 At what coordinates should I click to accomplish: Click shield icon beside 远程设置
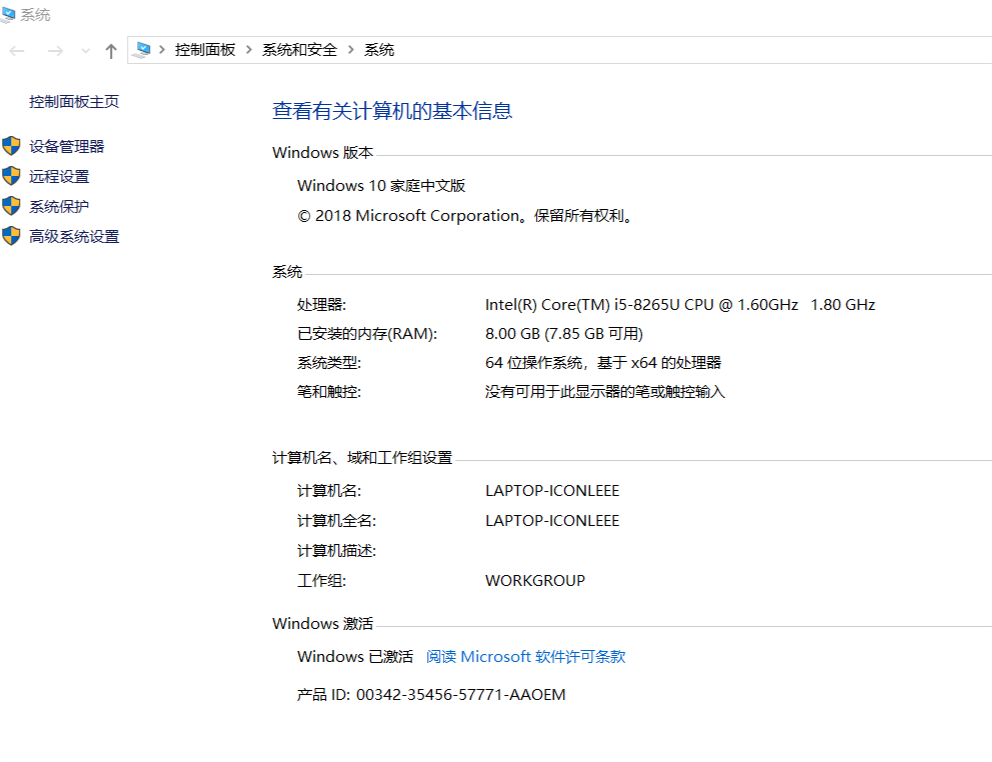coord(11,176)
